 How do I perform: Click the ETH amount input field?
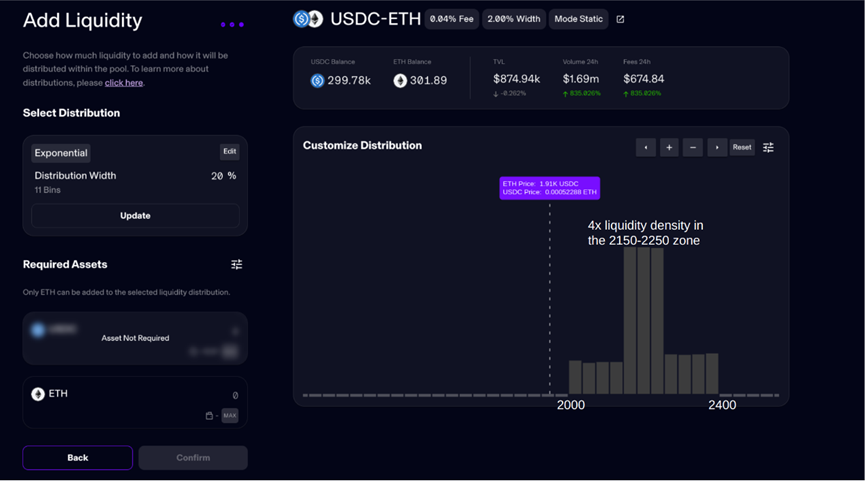[x=150, y=395]
